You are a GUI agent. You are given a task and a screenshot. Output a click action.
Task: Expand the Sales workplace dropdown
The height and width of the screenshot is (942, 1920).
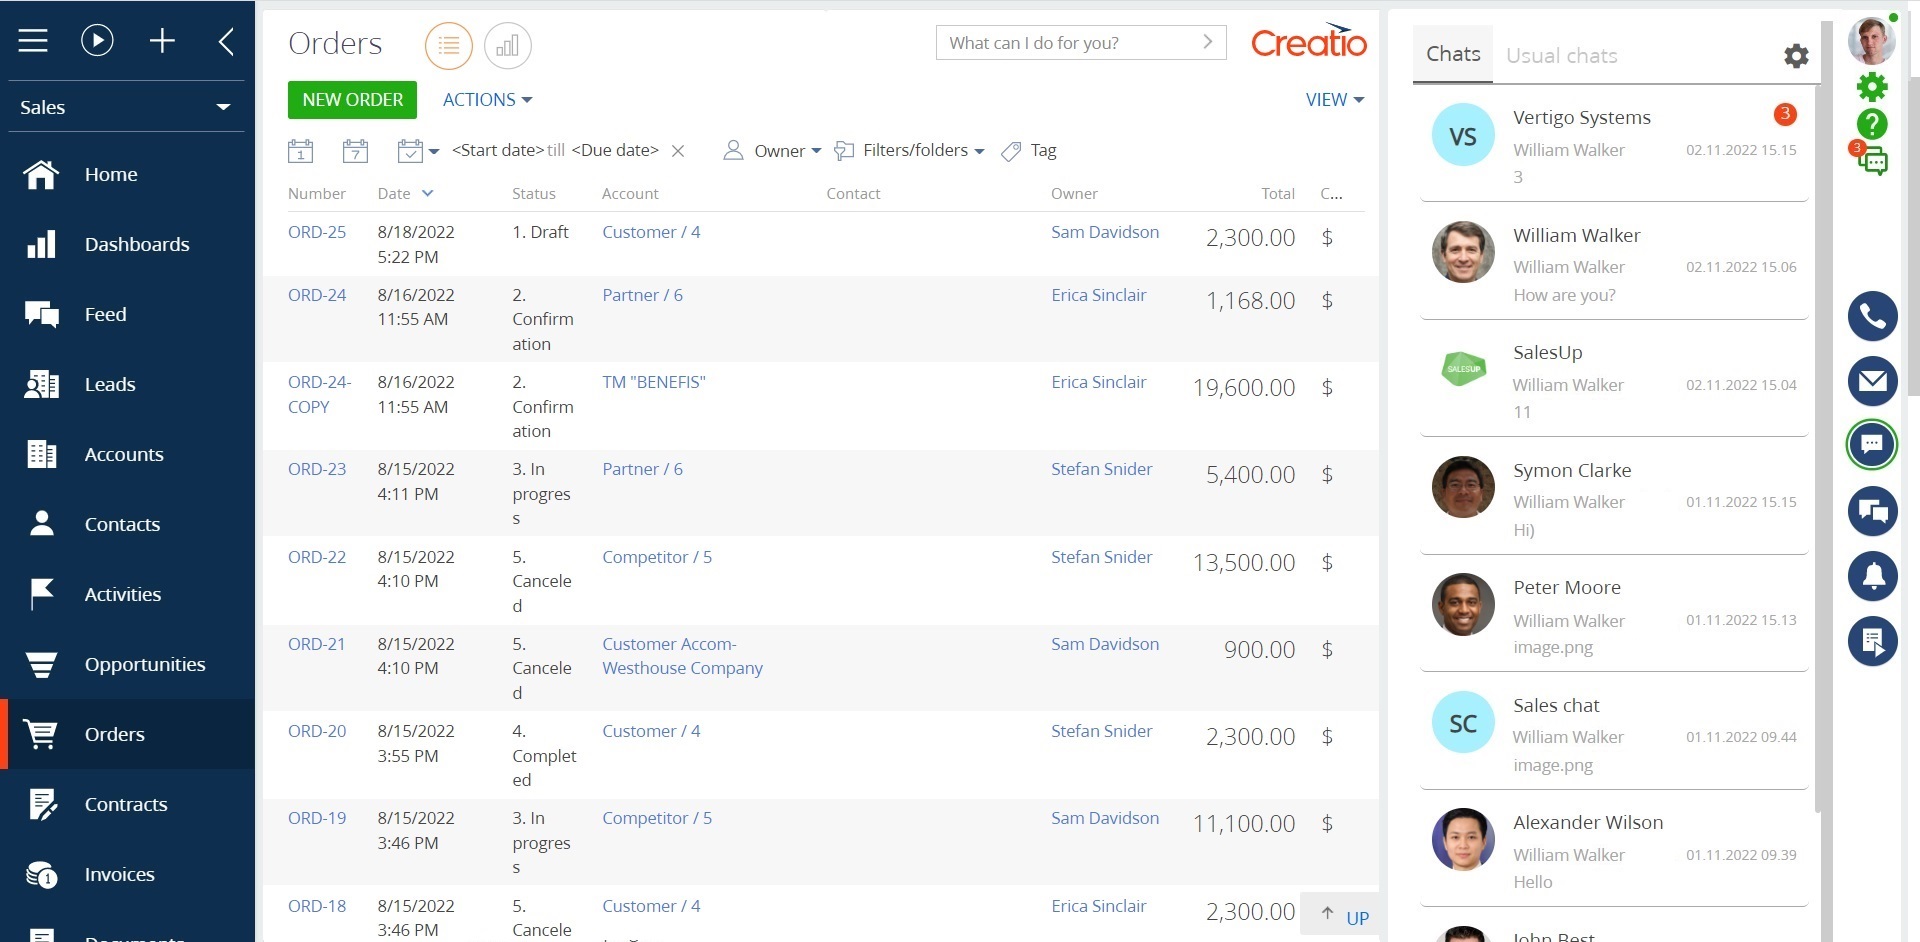click(x=222, y=107)
